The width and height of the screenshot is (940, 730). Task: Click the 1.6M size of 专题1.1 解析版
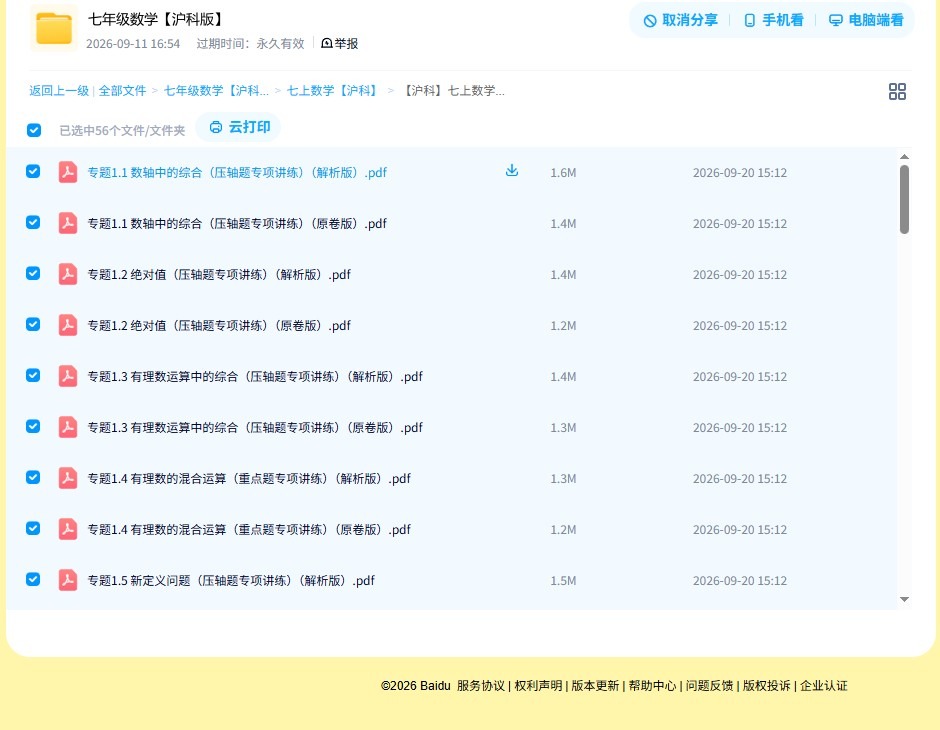563,173
